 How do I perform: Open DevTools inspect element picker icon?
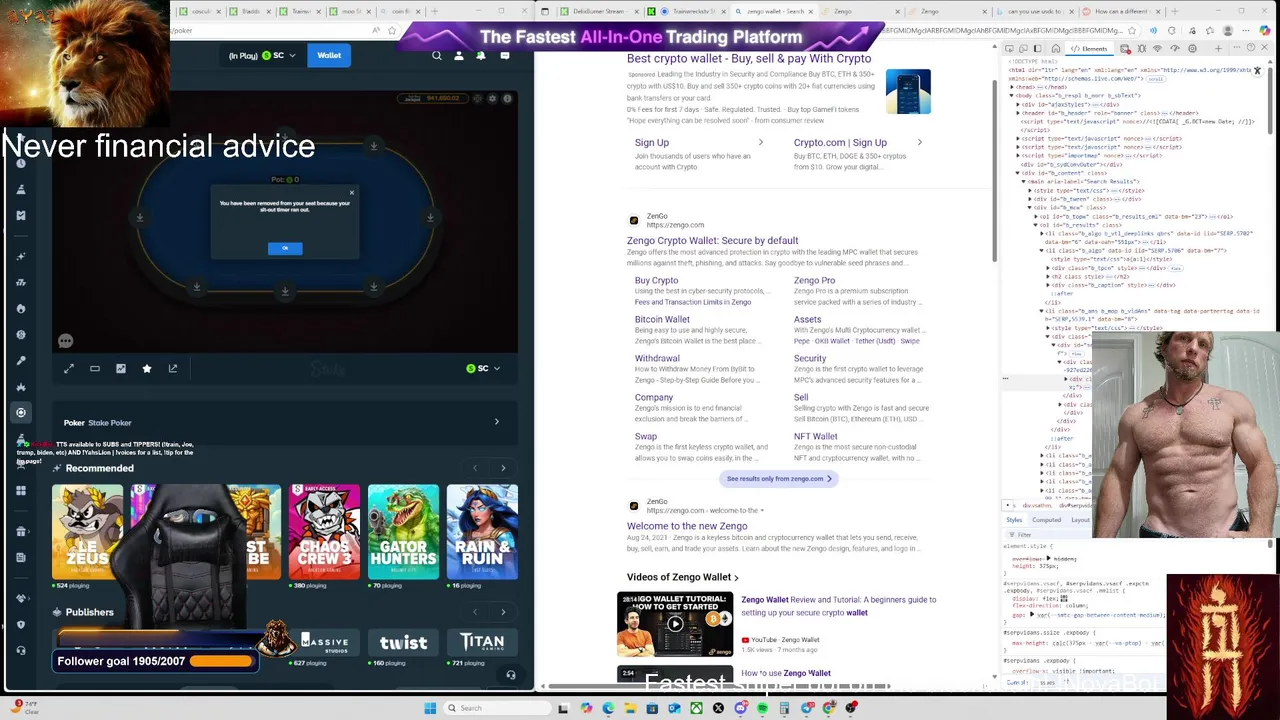[1009, 49]
